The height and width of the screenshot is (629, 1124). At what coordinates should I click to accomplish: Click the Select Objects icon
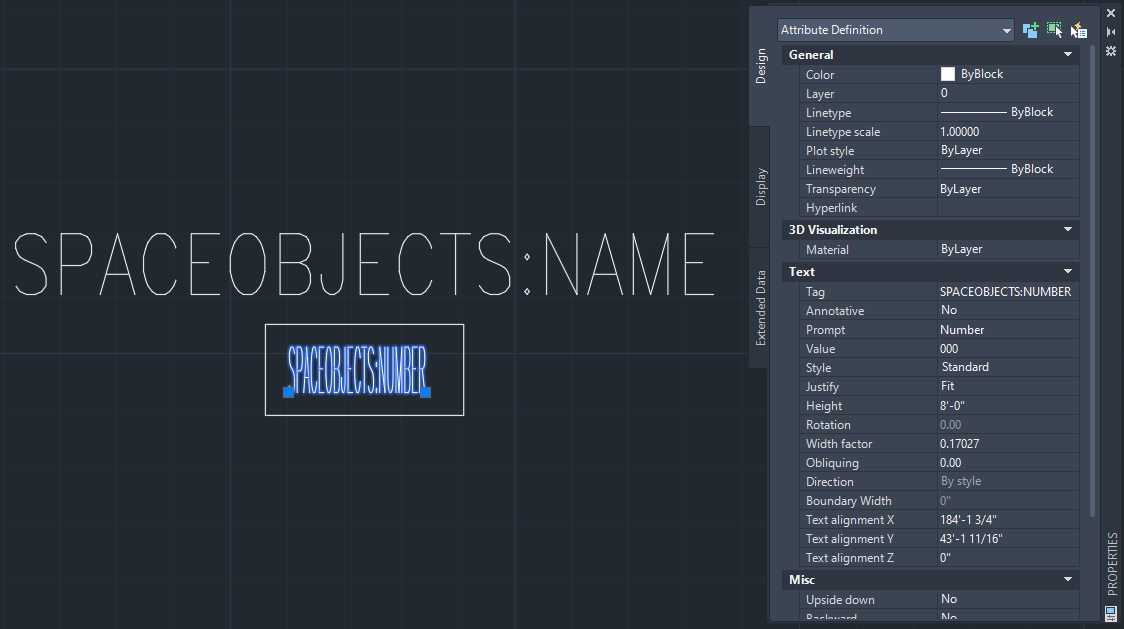tap(1054, 29)
